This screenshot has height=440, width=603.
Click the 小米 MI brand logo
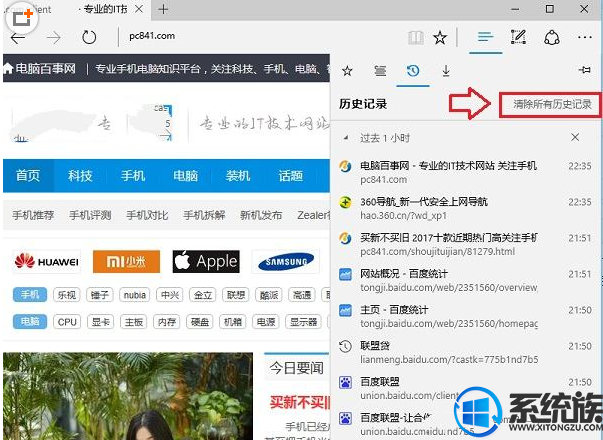click(126, 262)
